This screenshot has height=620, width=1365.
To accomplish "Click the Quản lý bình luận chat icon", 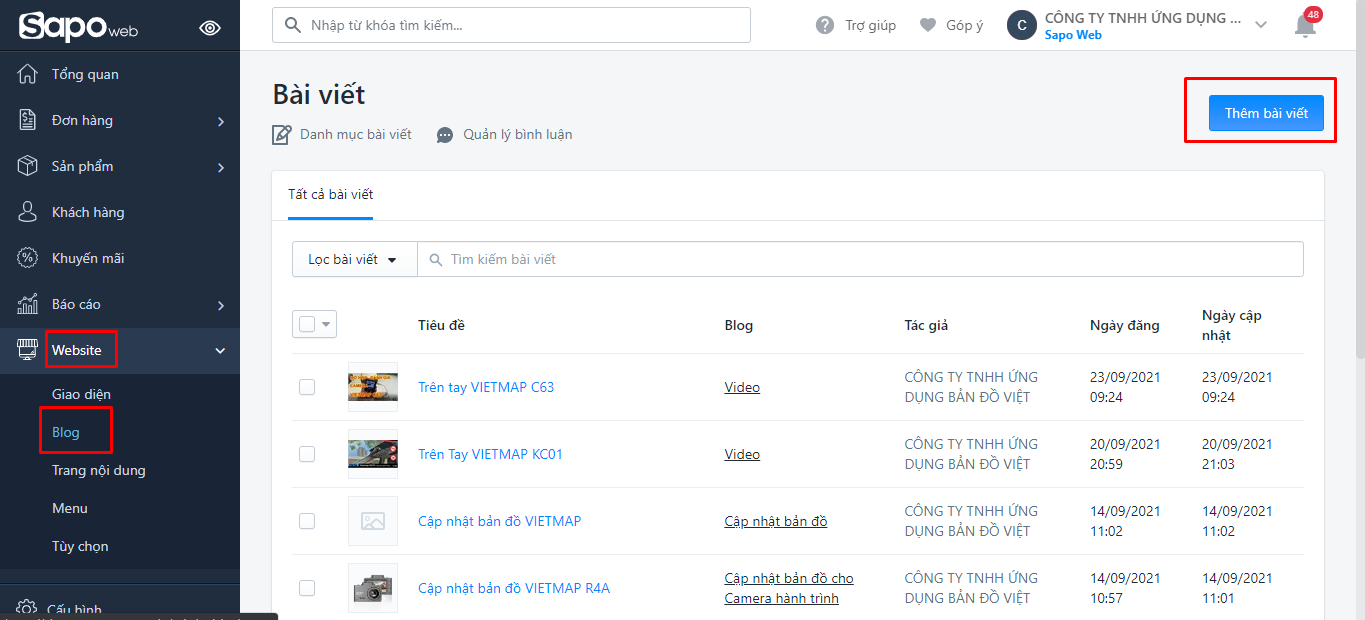I will tap(445, 135).
